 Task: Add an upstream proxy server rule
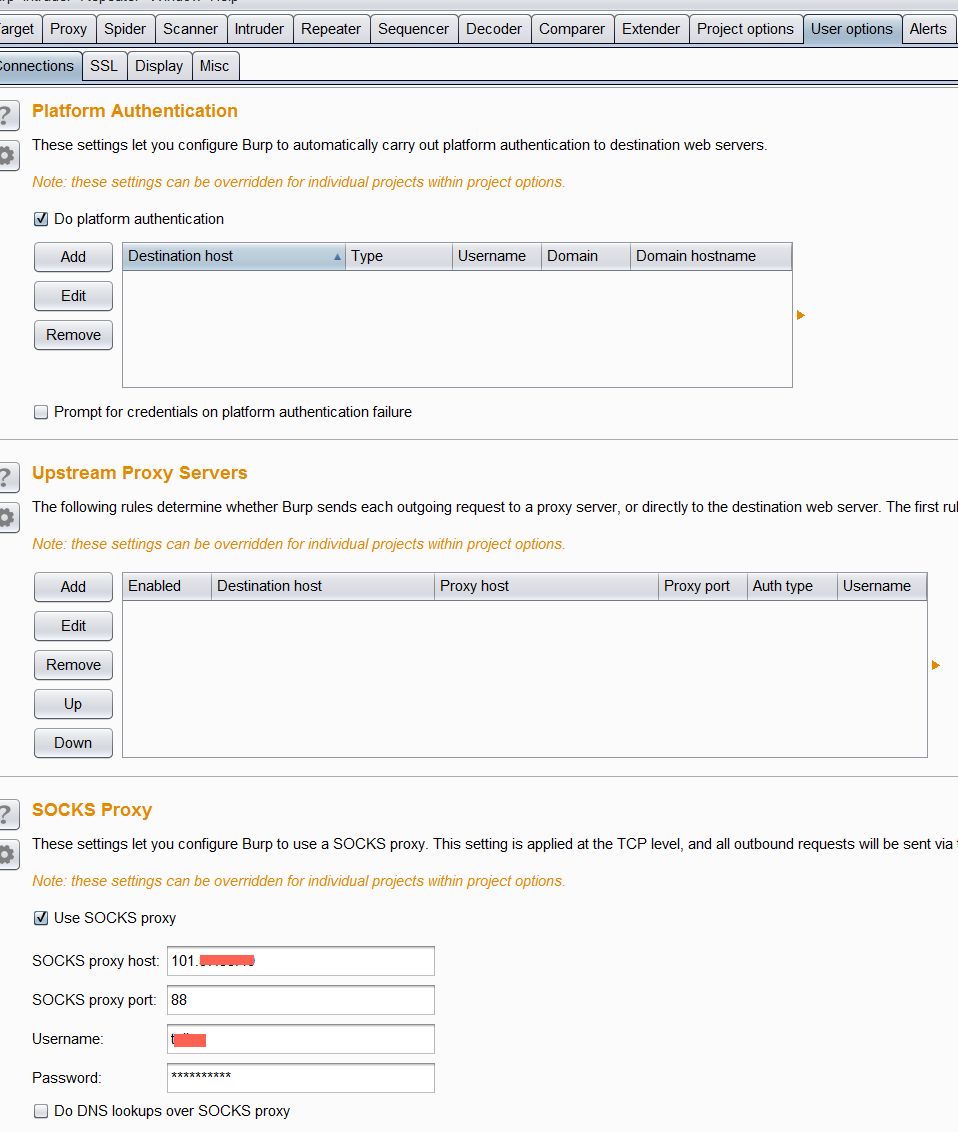74,587
